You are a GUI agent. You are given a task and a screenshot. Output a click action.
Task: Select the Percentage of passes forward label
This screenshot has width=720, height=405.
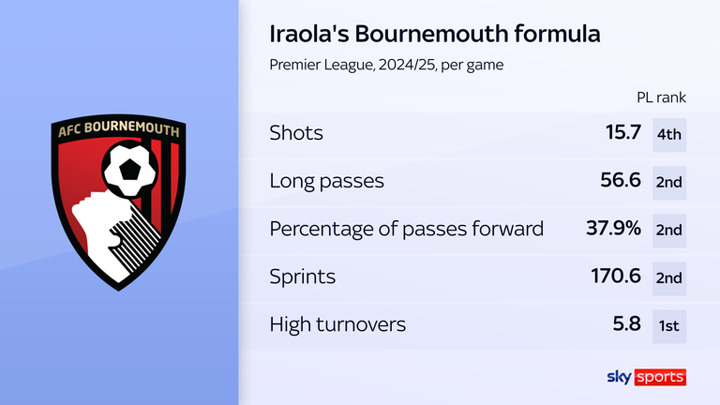coord(407,229)
